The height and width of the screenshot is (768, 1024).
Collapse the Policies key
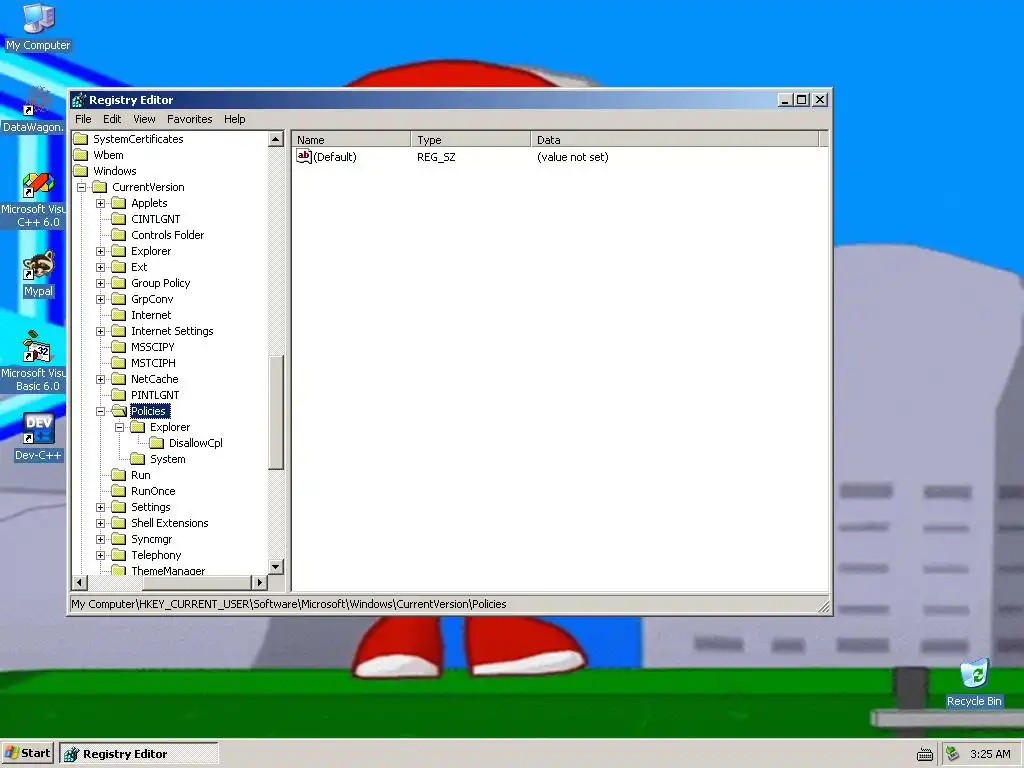101,411
